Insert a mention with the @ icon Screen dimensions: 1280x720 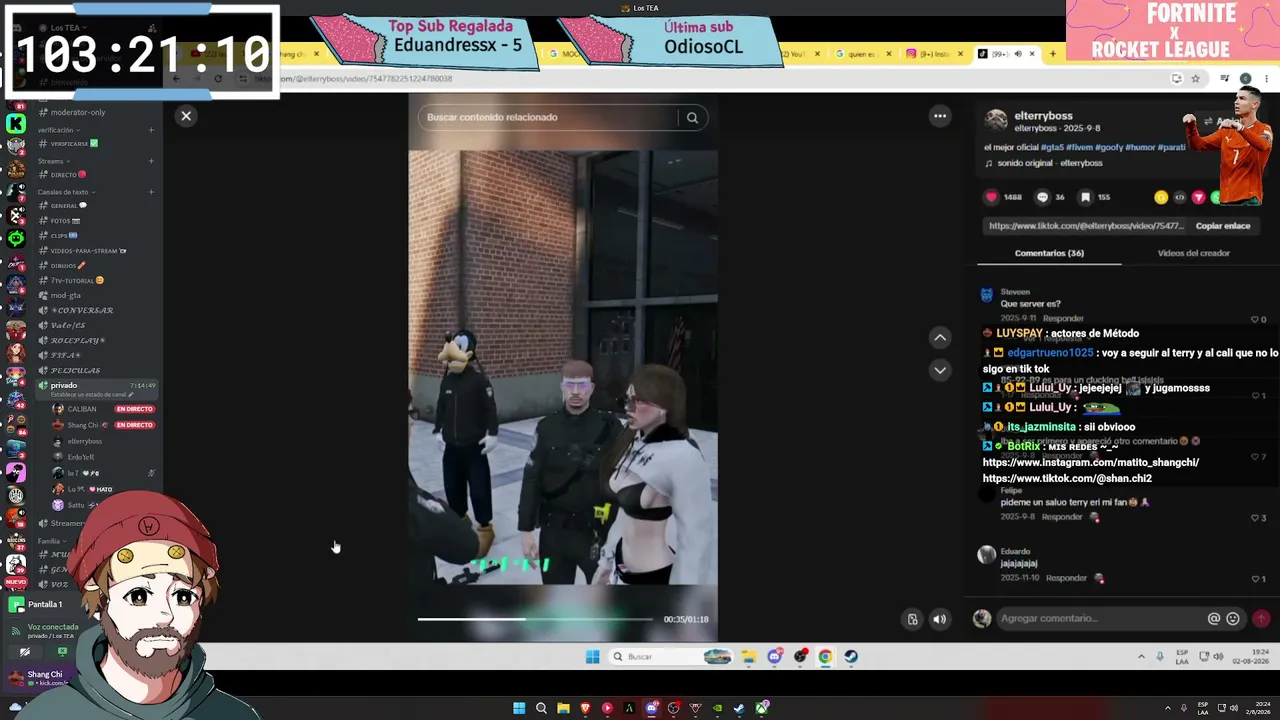pos(1214,619)
